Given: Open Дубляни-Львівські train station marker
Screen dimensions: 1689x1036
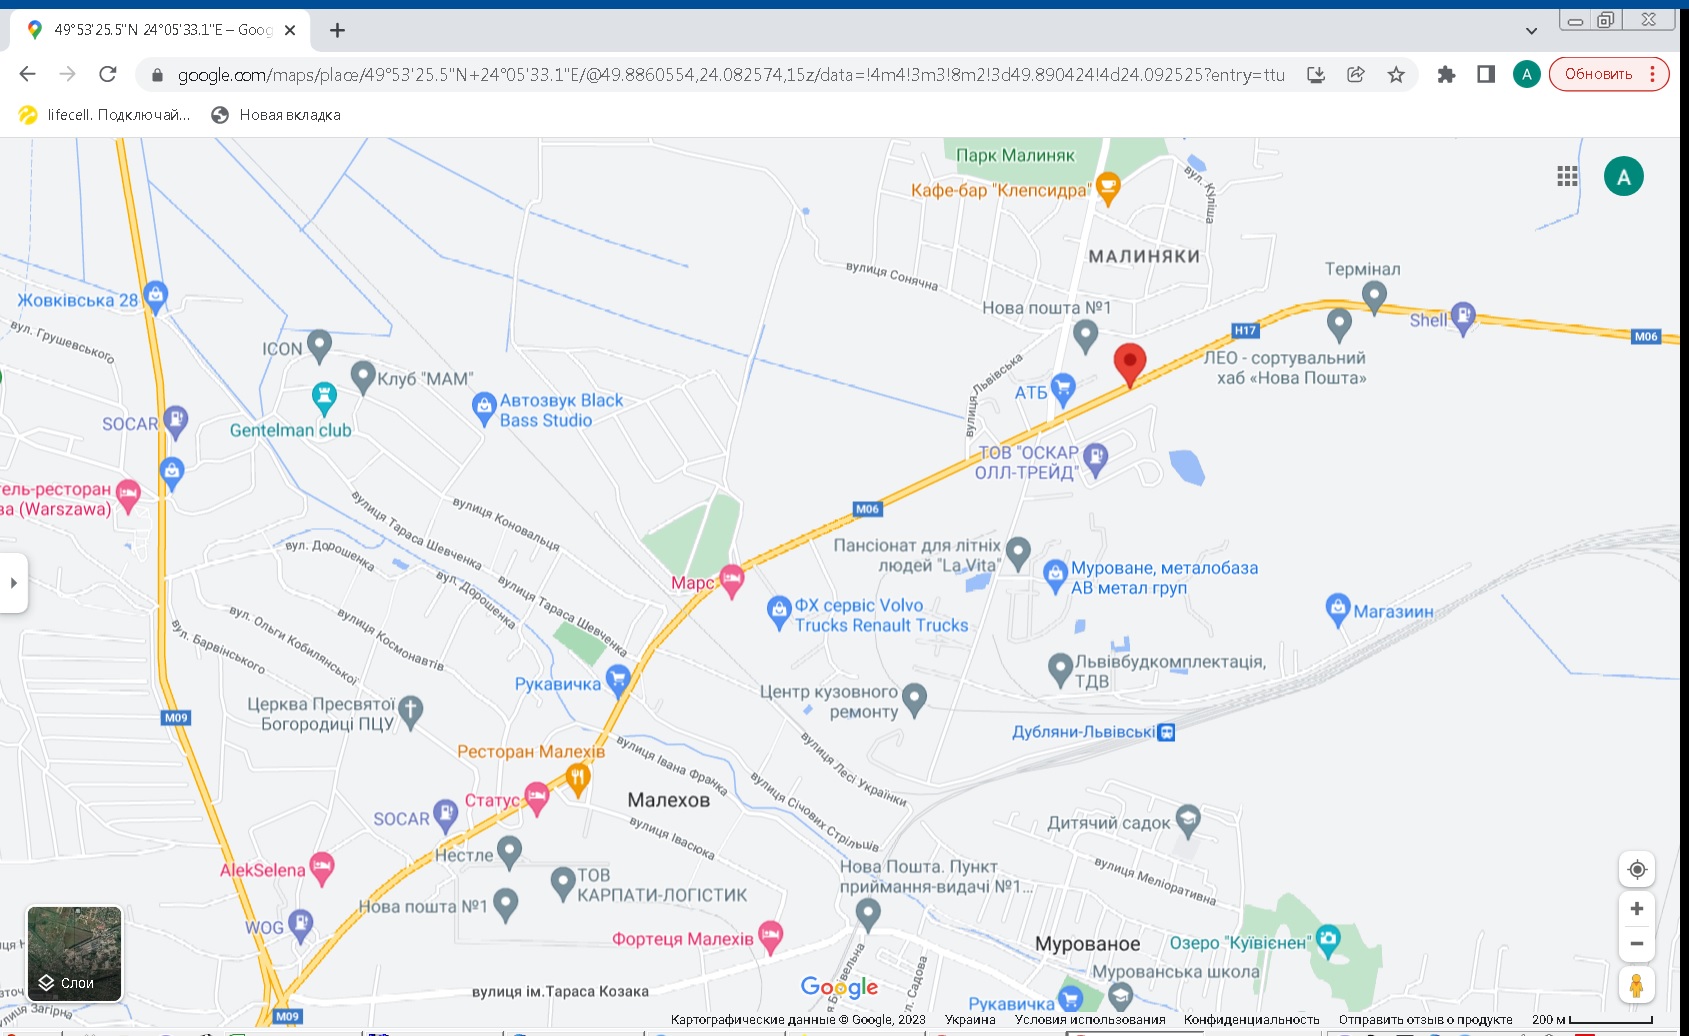Looking at the screenshot, I should tap(1166, 732).
